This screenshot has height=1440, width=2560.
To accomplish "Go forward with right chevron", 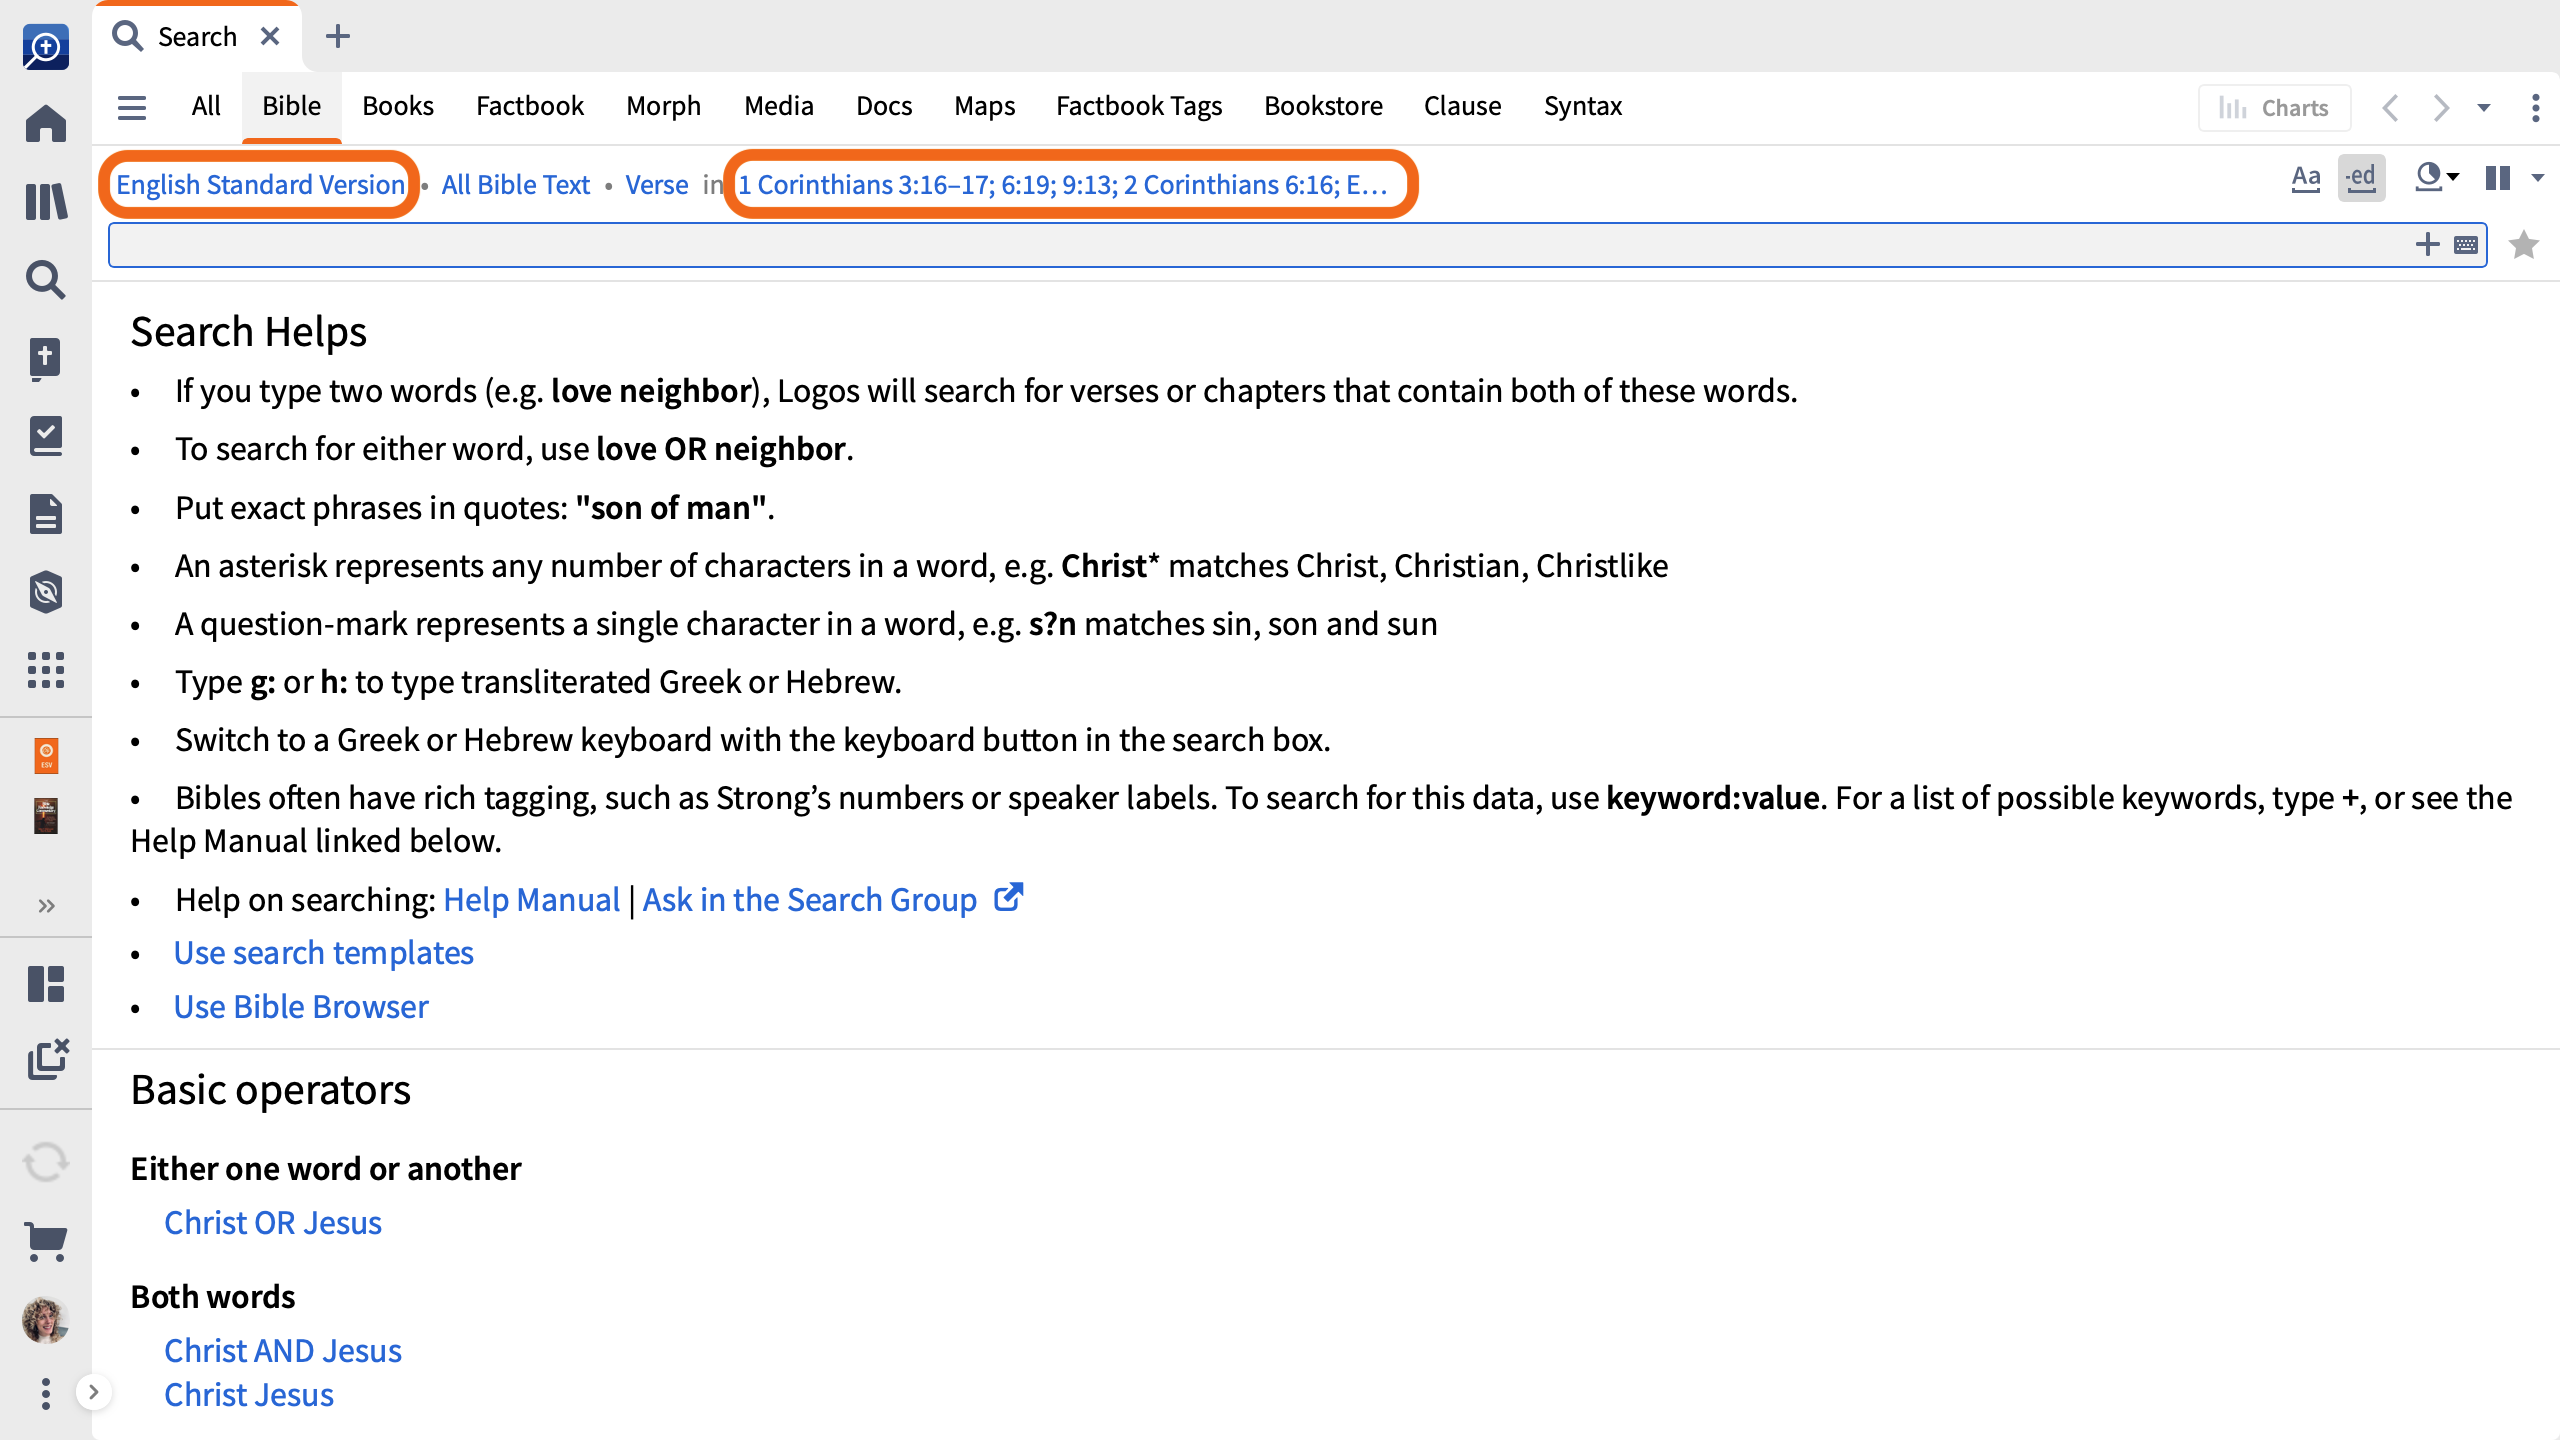I will click(x=2442, y=107).
